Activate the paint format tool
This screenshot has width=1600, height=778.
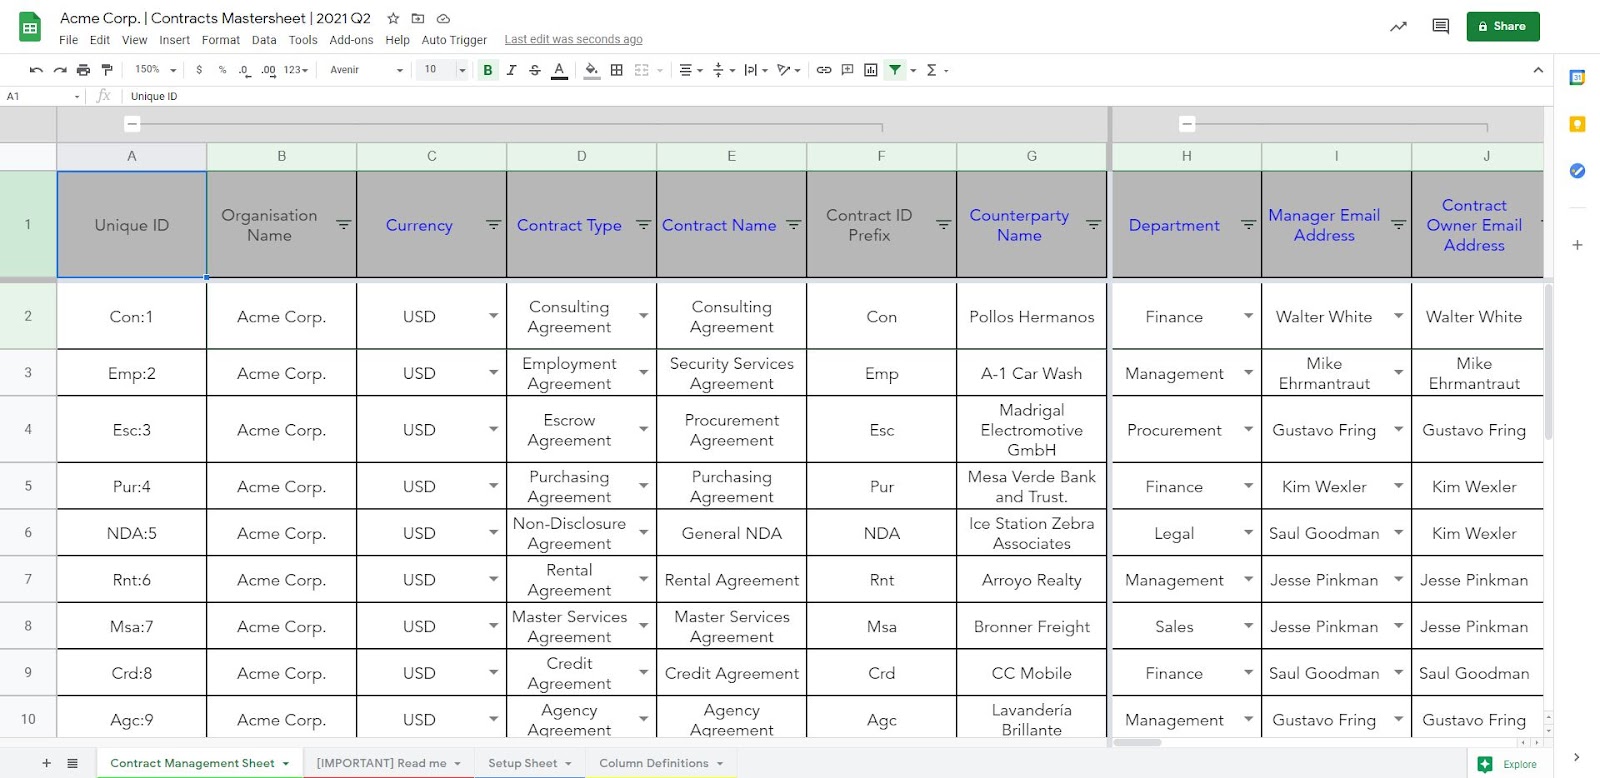pos(107,70)
